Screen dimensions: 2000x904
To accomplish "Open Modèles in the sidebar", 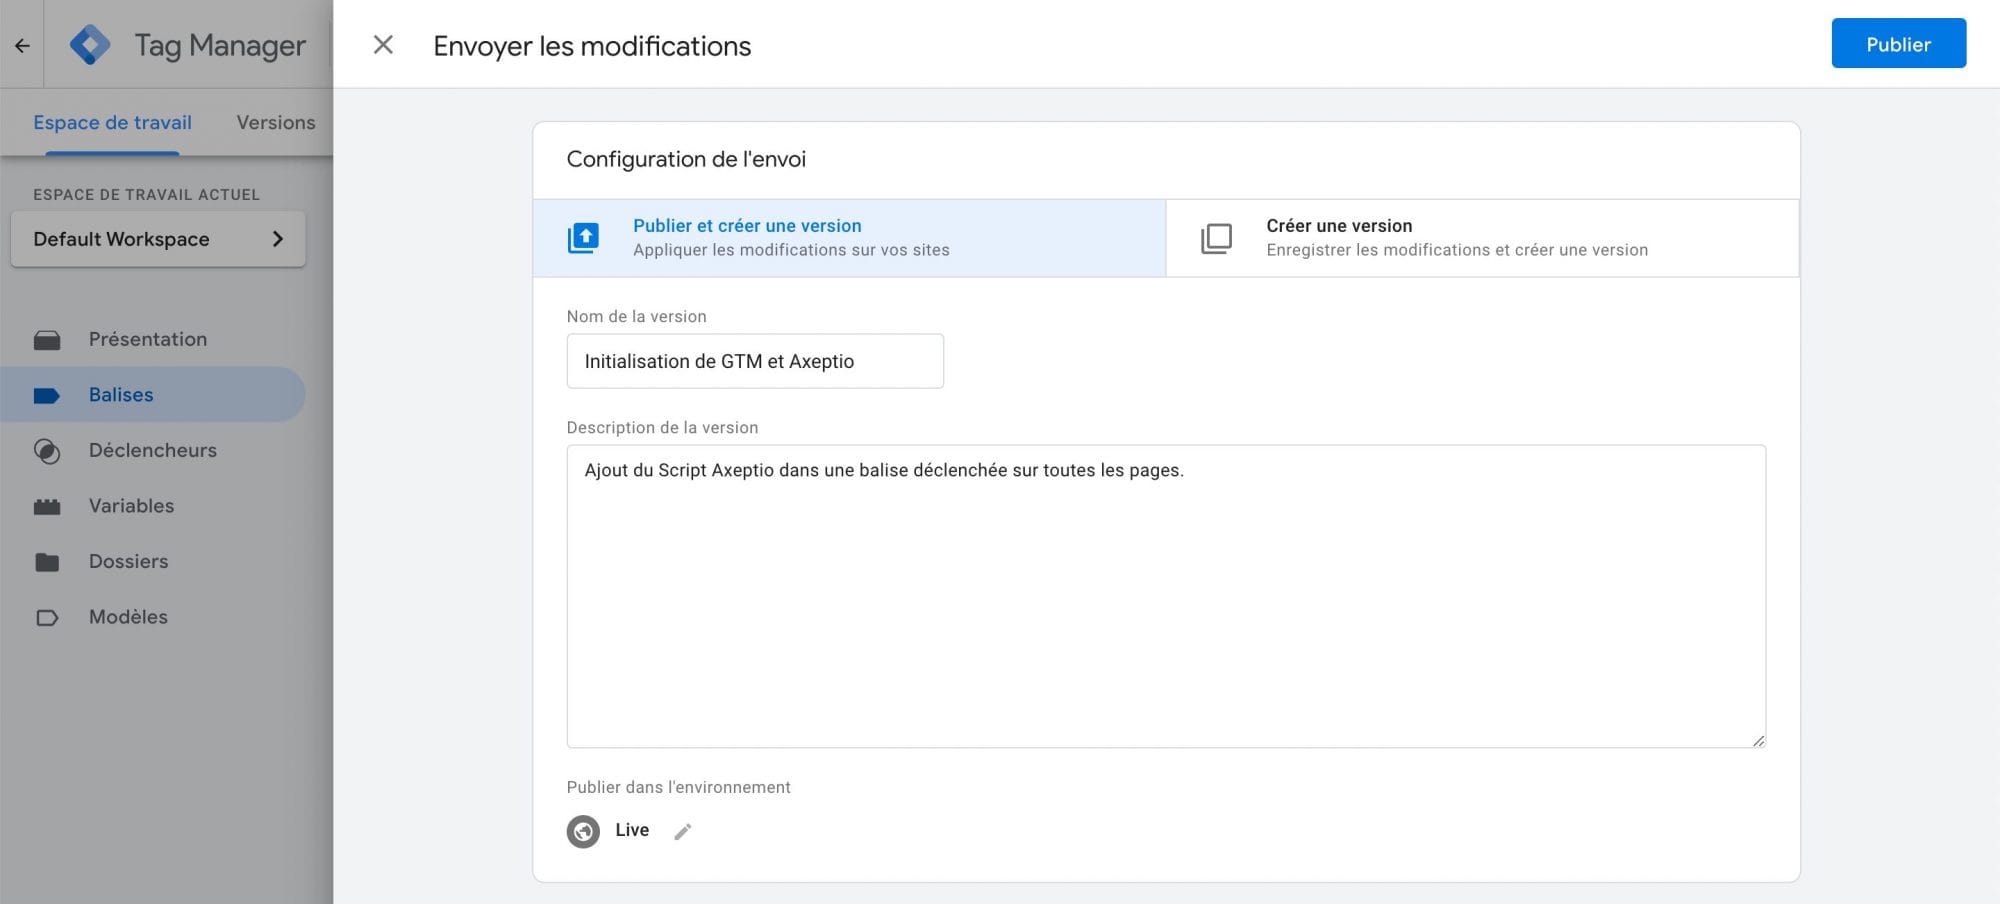I will coord(153,616).
